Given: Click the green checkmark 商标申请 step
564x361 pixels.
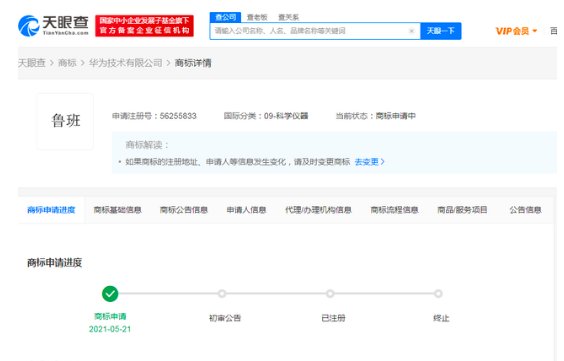Looking at the screenshot, I should pos(110,294).
